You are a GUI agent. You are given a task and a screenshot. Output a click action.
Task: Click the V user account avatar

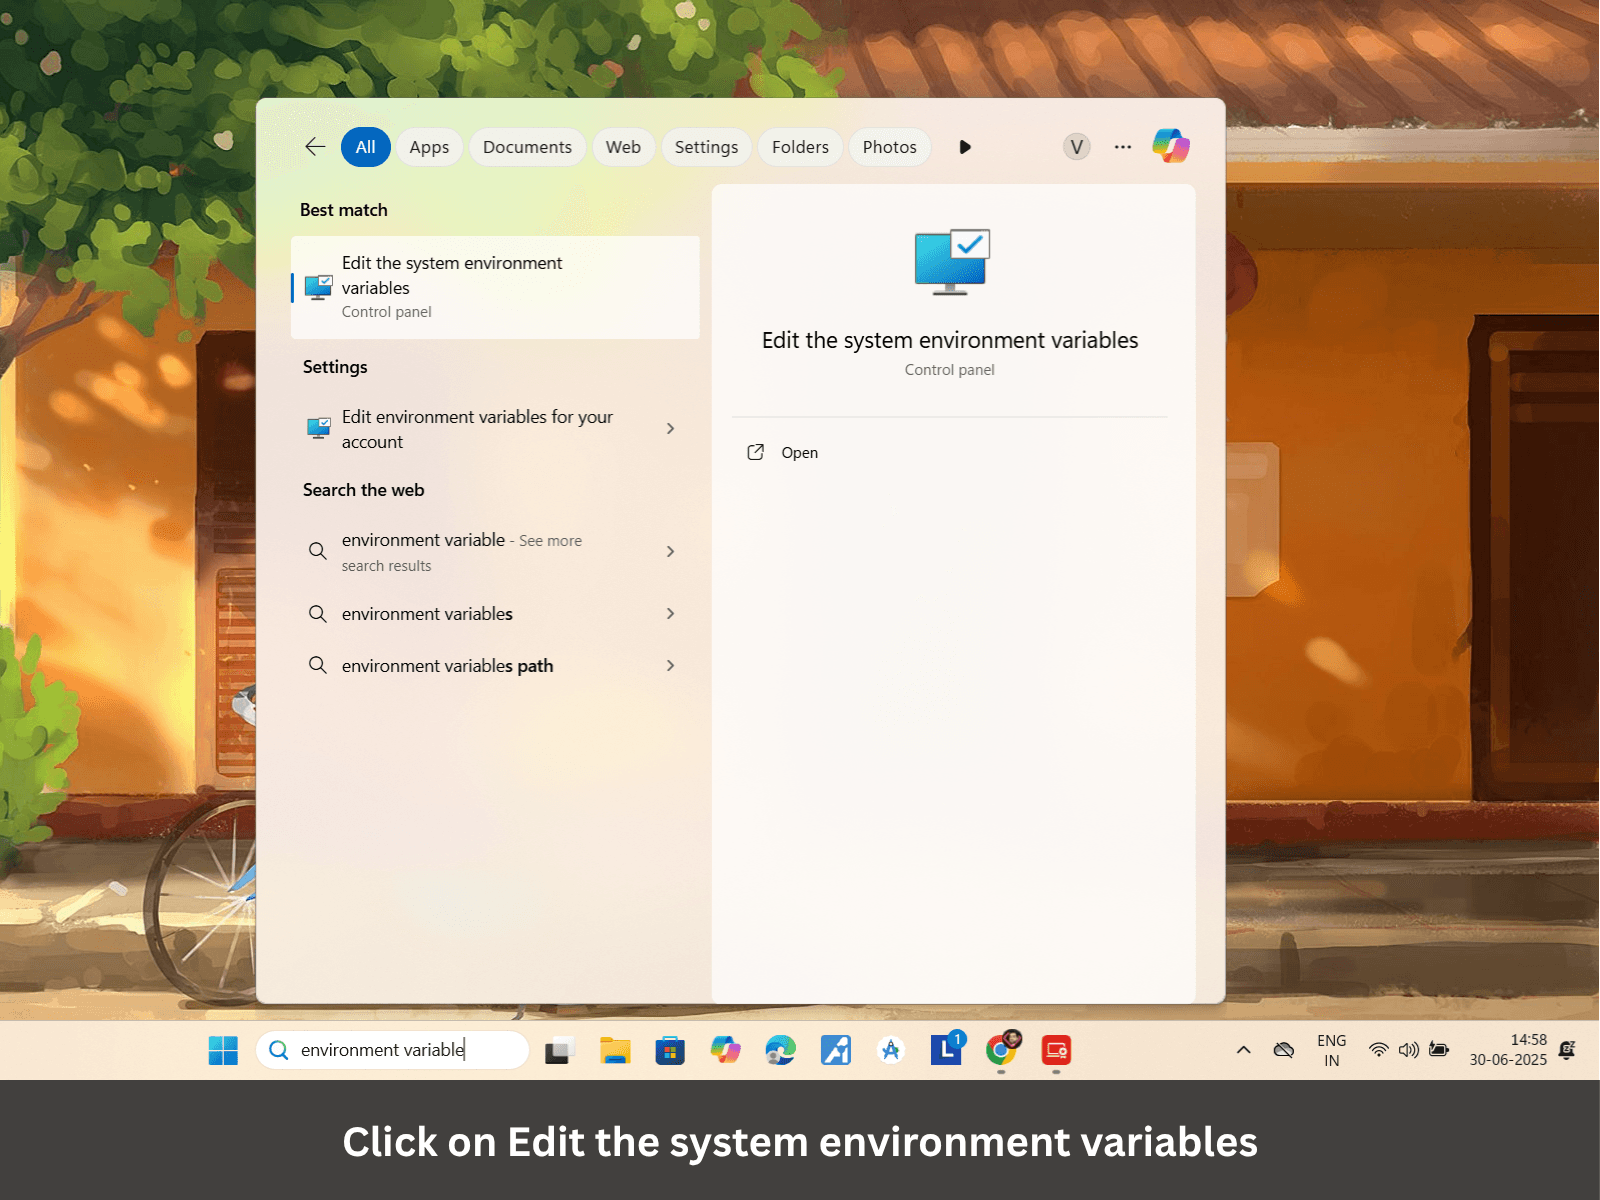pos(1076,147)
